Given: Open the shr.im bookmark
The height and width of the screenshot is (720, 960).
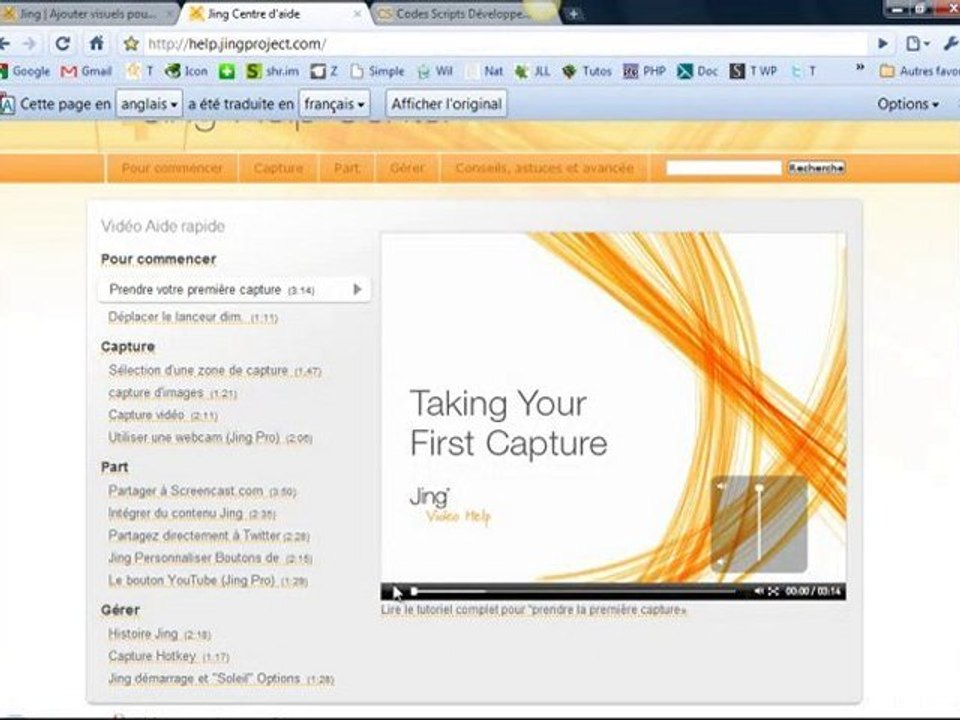Looking at the screenshot, I should 272,71.
